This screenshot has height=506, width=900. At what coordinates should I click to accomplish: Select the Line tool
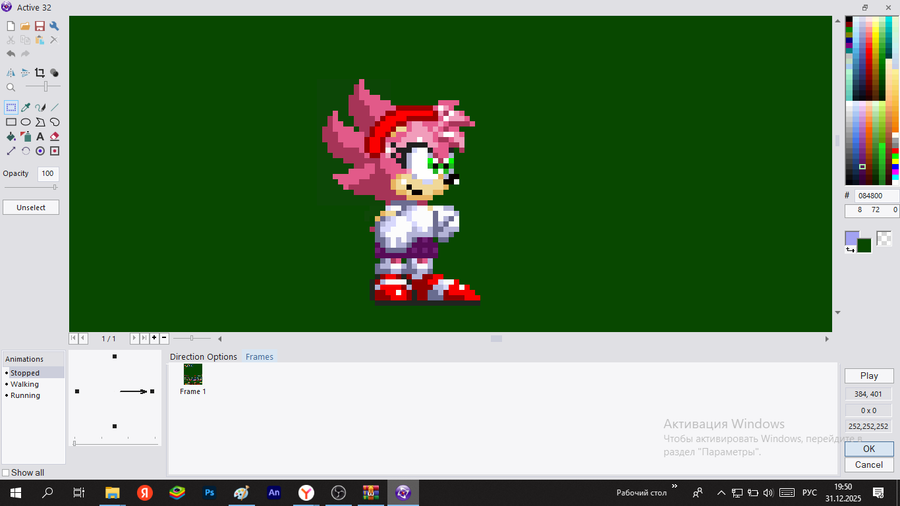55,107
